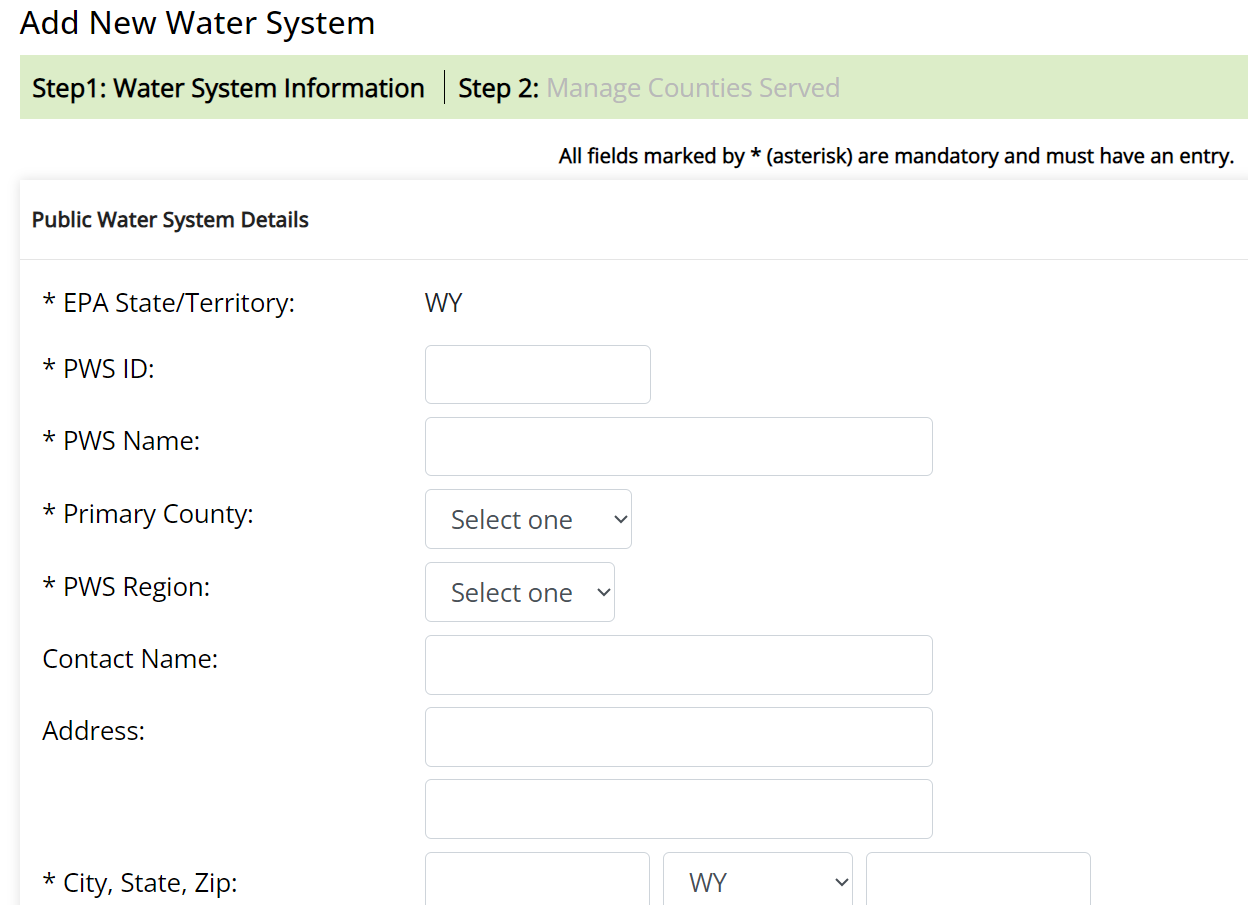
Task: Select the Step1: Water System Information tab
Action: pos(228,88)
